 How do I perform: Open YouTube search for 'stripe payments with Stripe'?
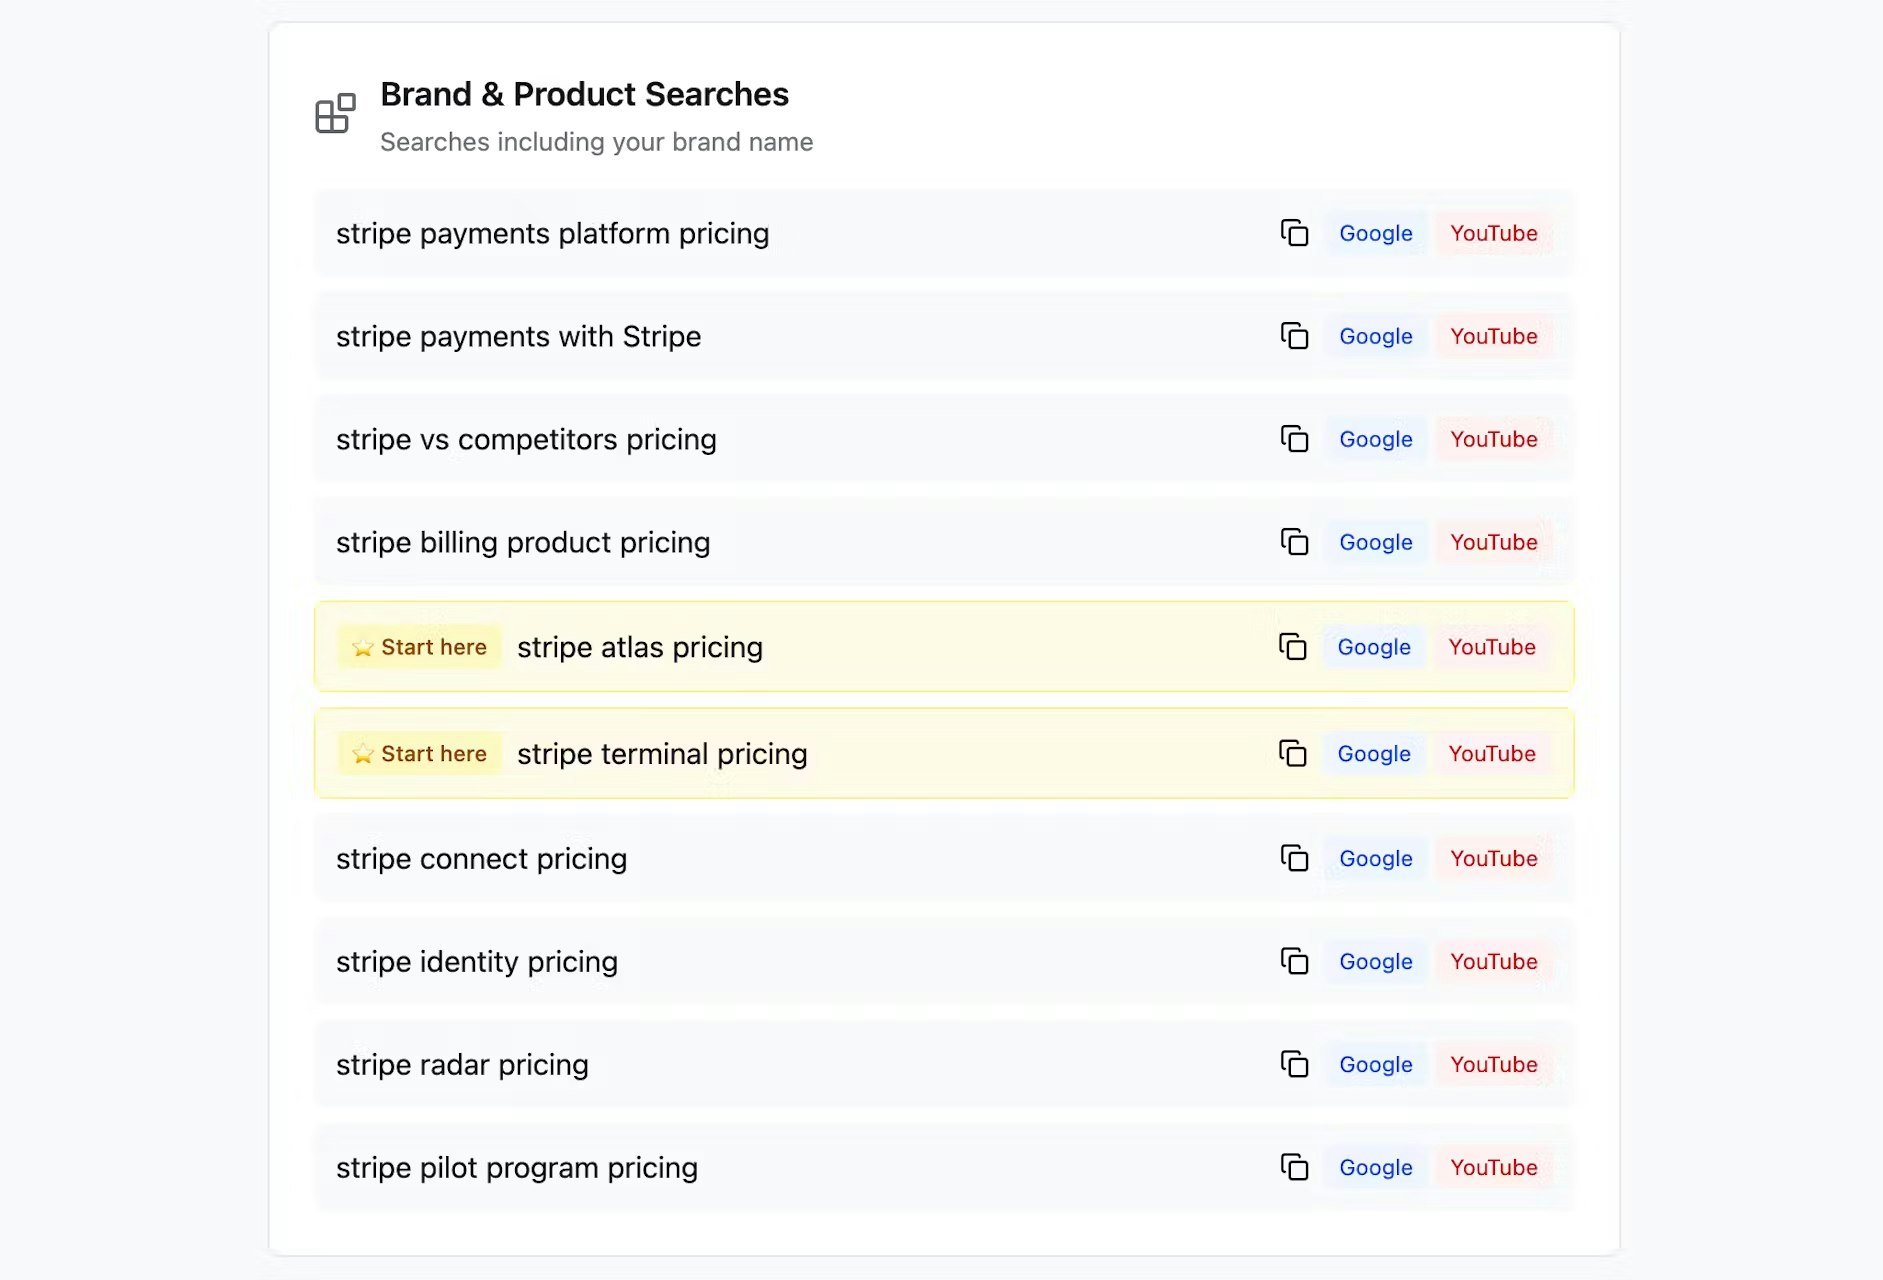[1493, 336]
